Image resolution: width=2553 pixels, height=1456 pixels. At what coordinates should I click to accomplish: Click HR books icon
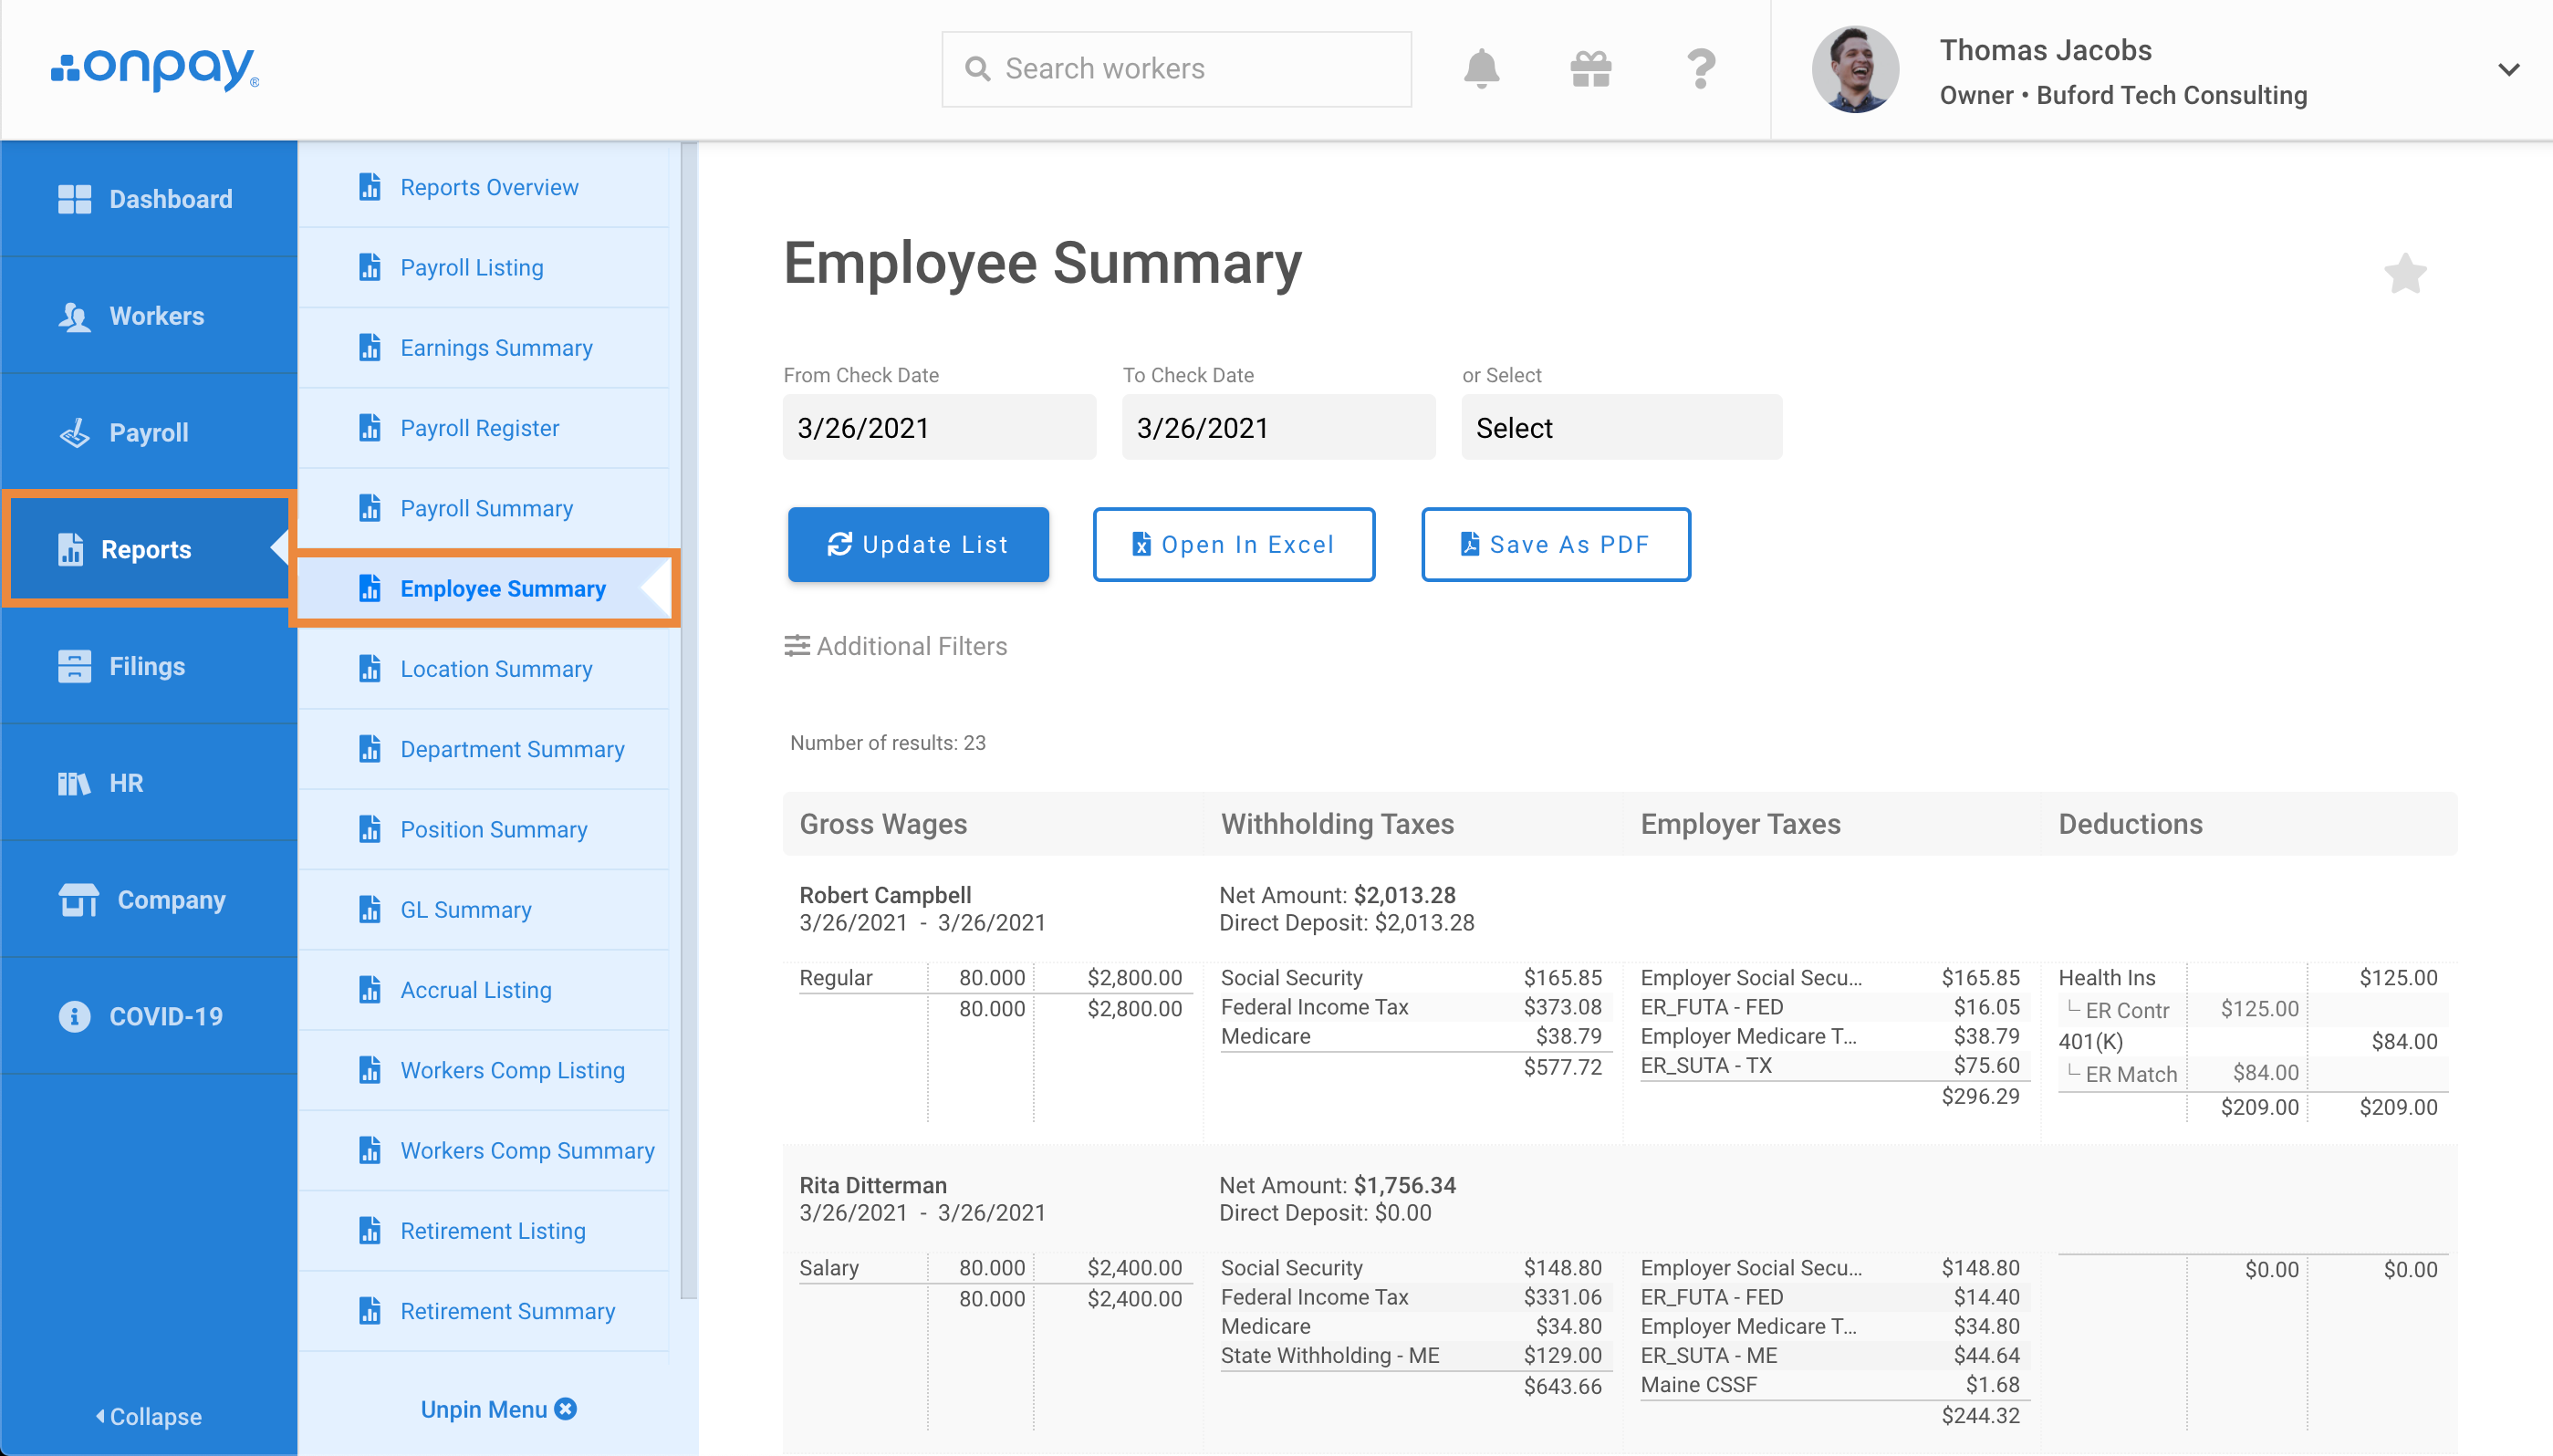(x=74, y=783)
